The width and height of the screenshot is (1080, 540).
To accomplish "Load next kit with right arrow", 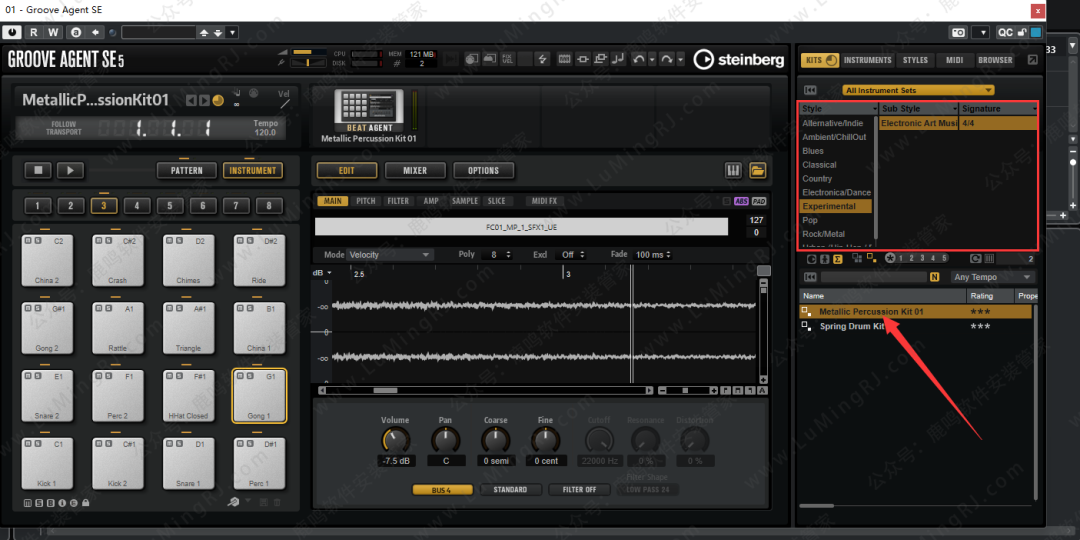I will 204,101.
